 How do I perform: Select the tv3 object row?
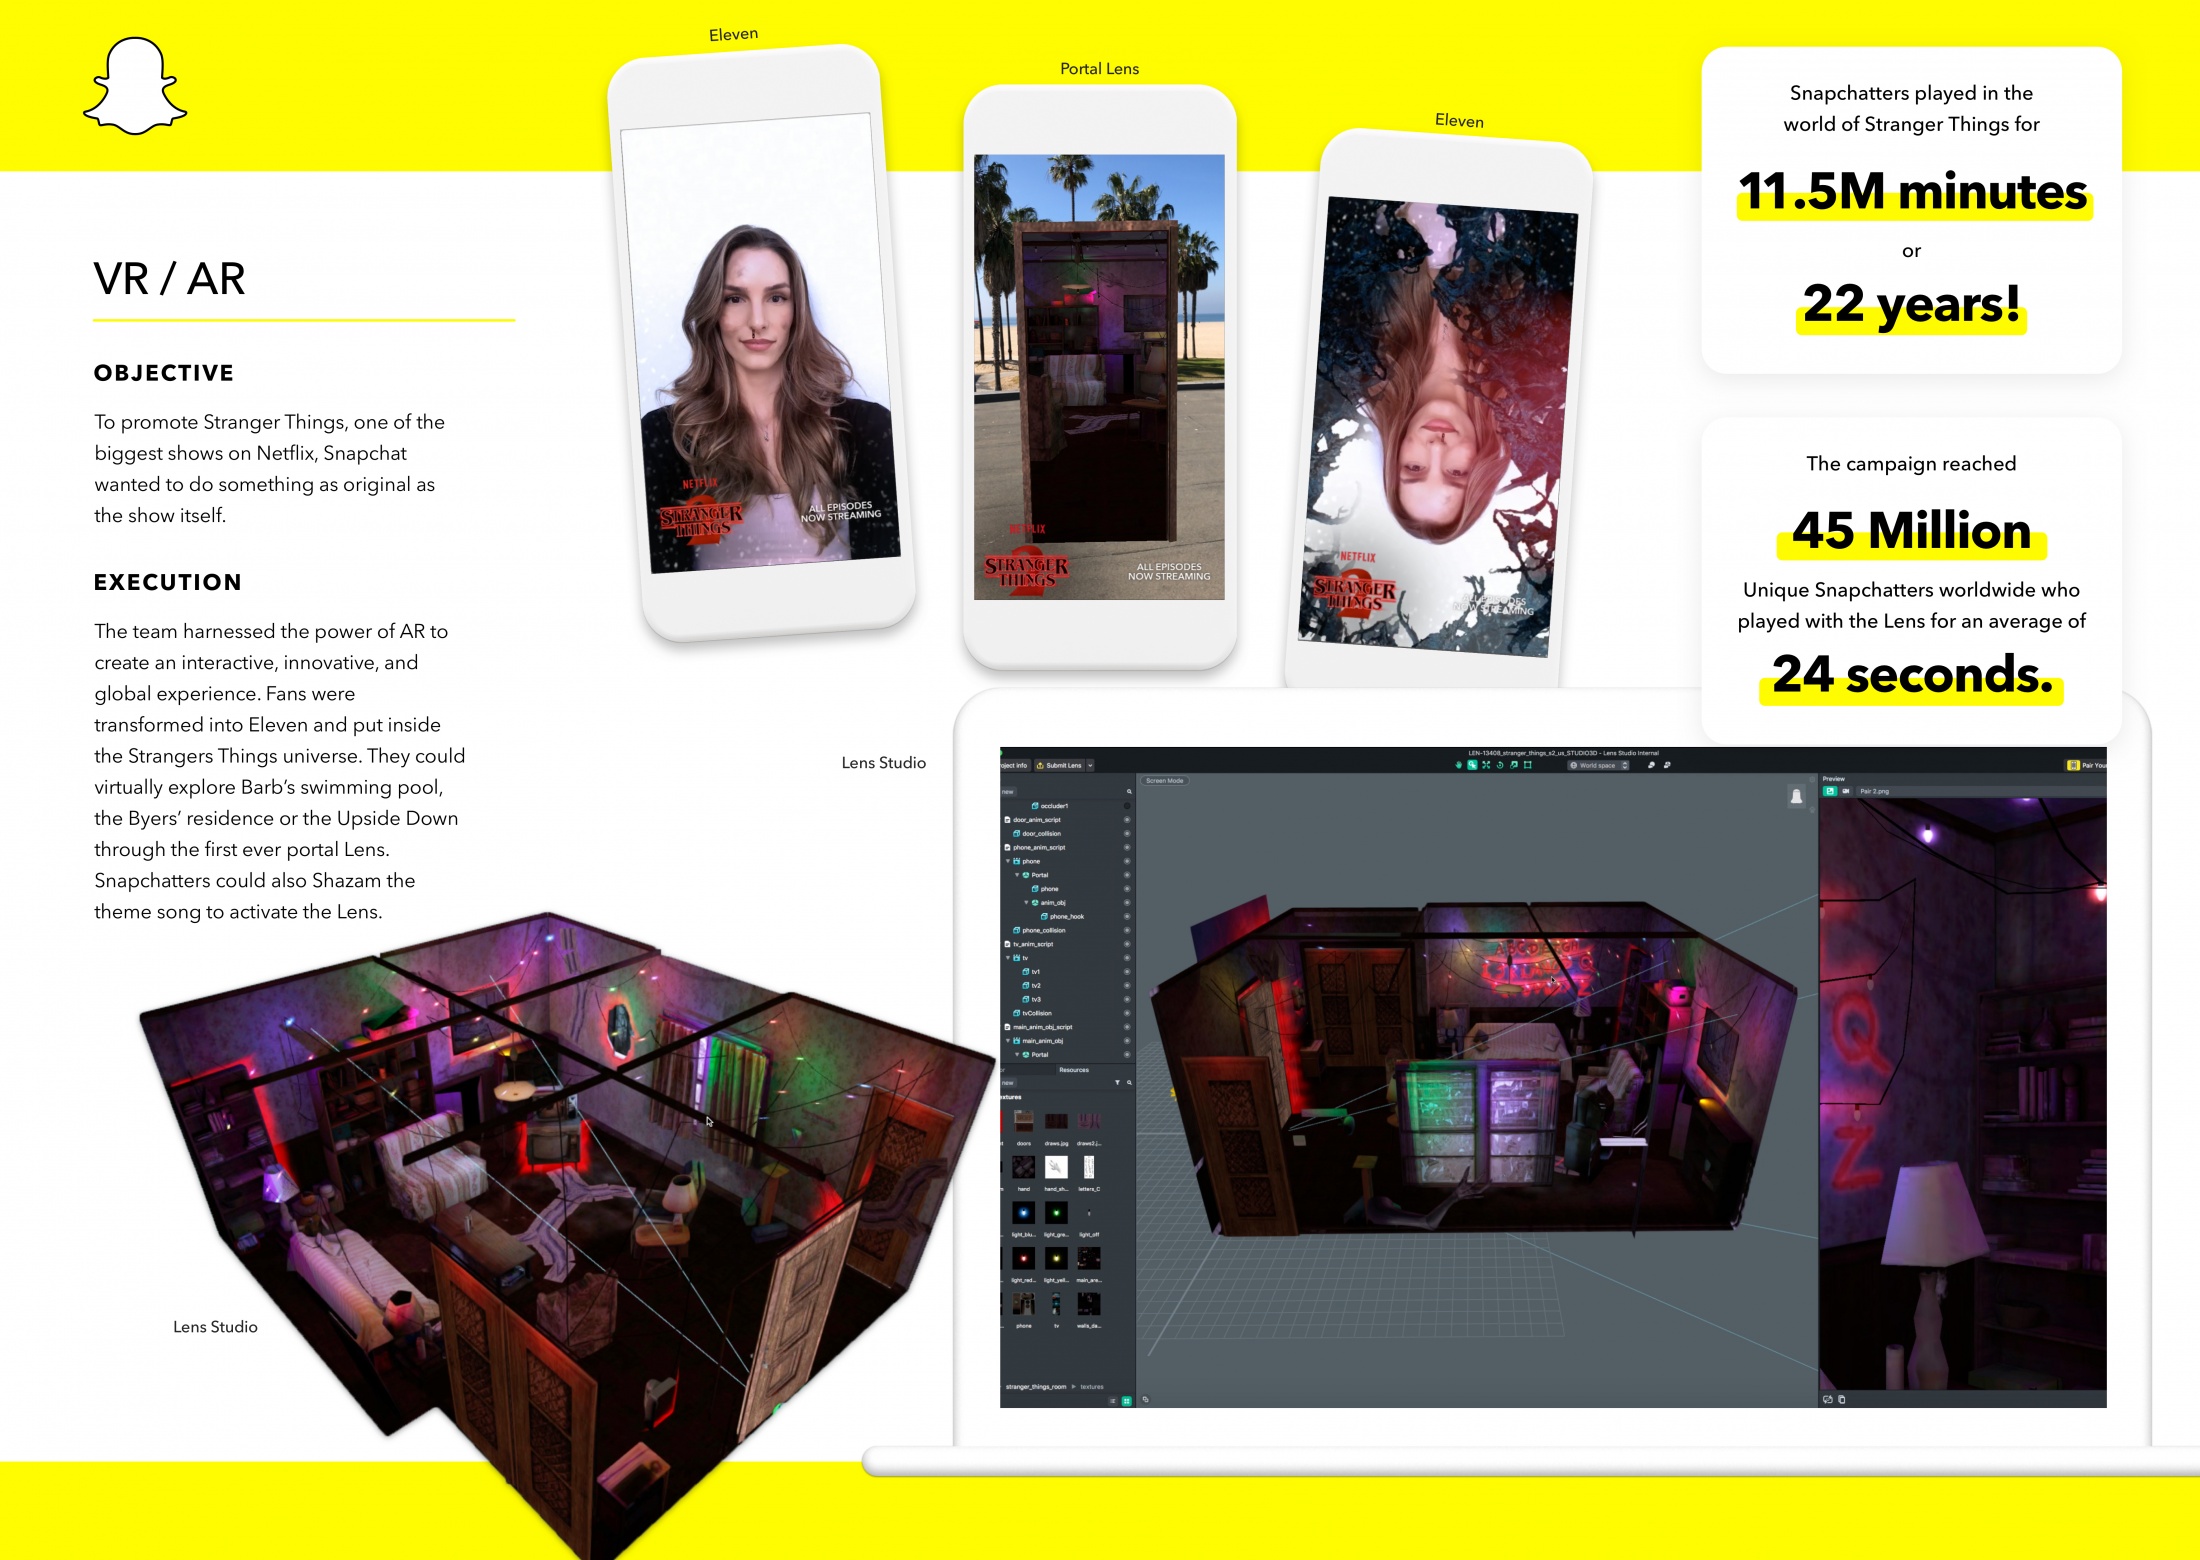pyautogui.click(x=1068, y=999)
